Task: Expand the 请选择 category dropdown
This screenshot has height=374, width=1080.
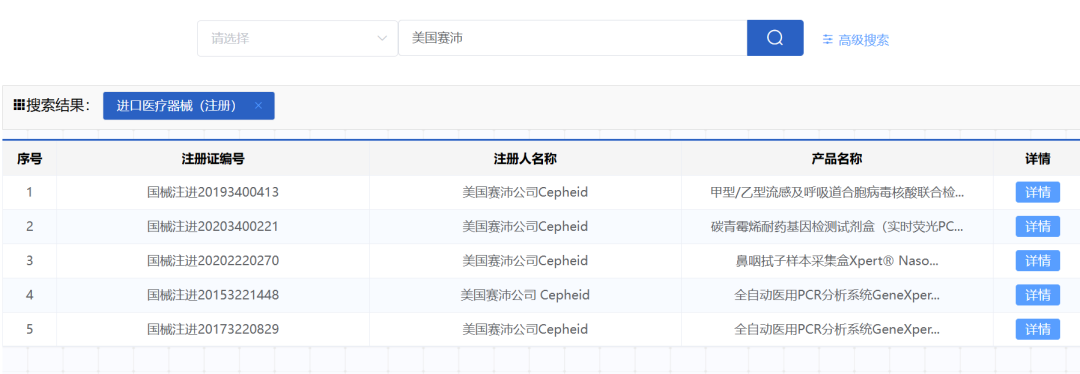Action: (x=298, y=38)
